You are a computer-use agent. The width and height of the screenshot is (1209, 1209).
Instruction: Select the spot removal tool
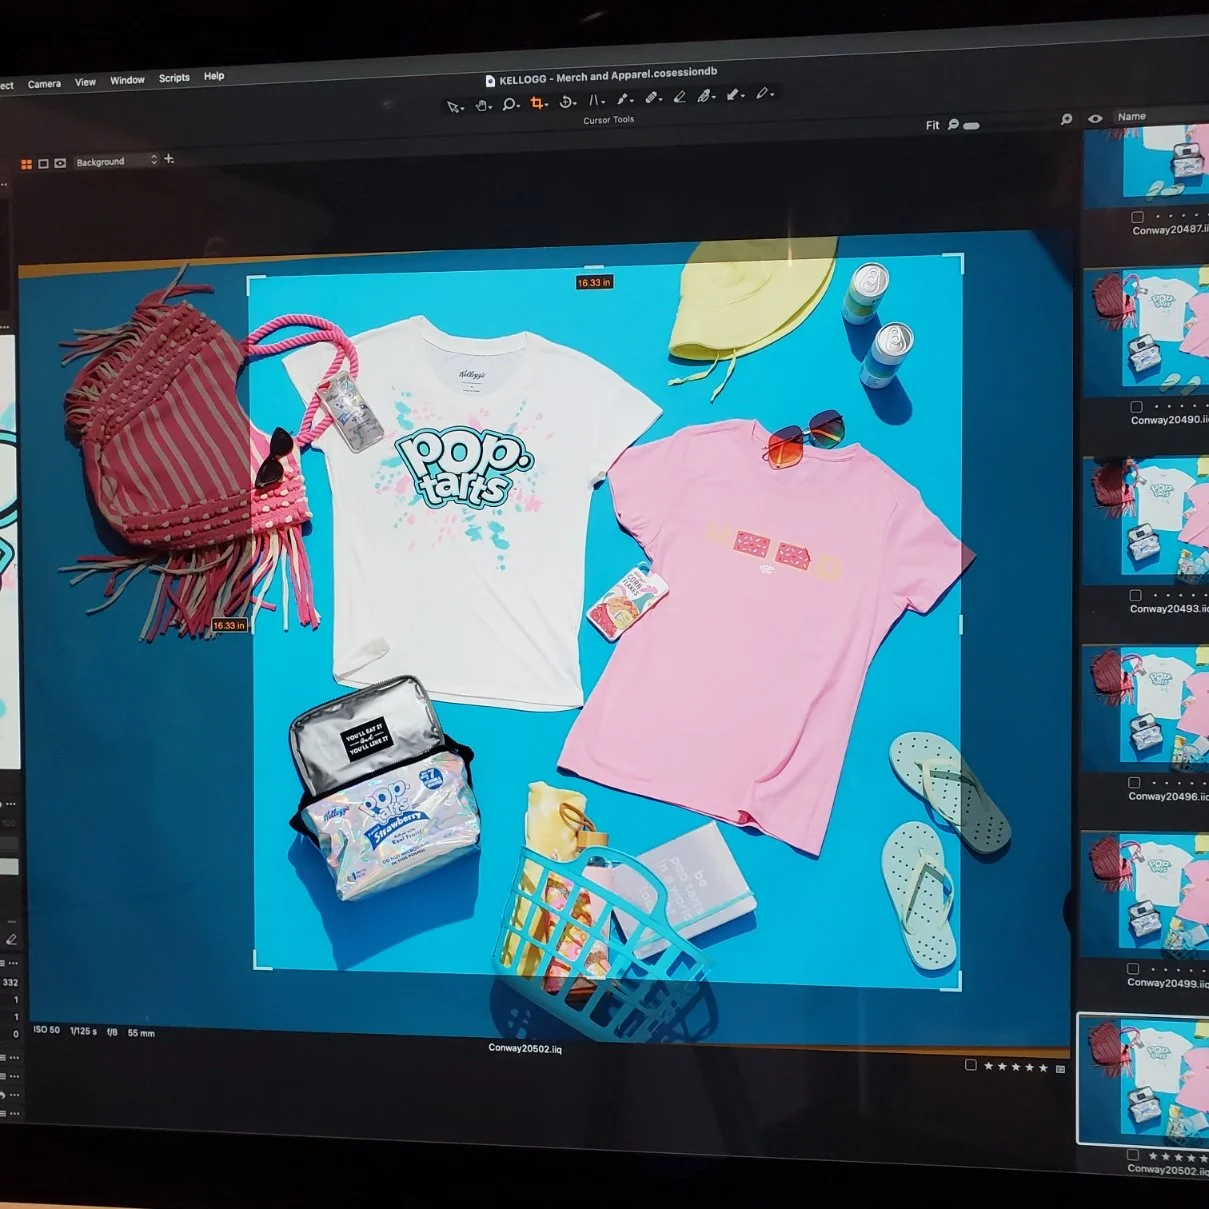click(x=651, y=98)
